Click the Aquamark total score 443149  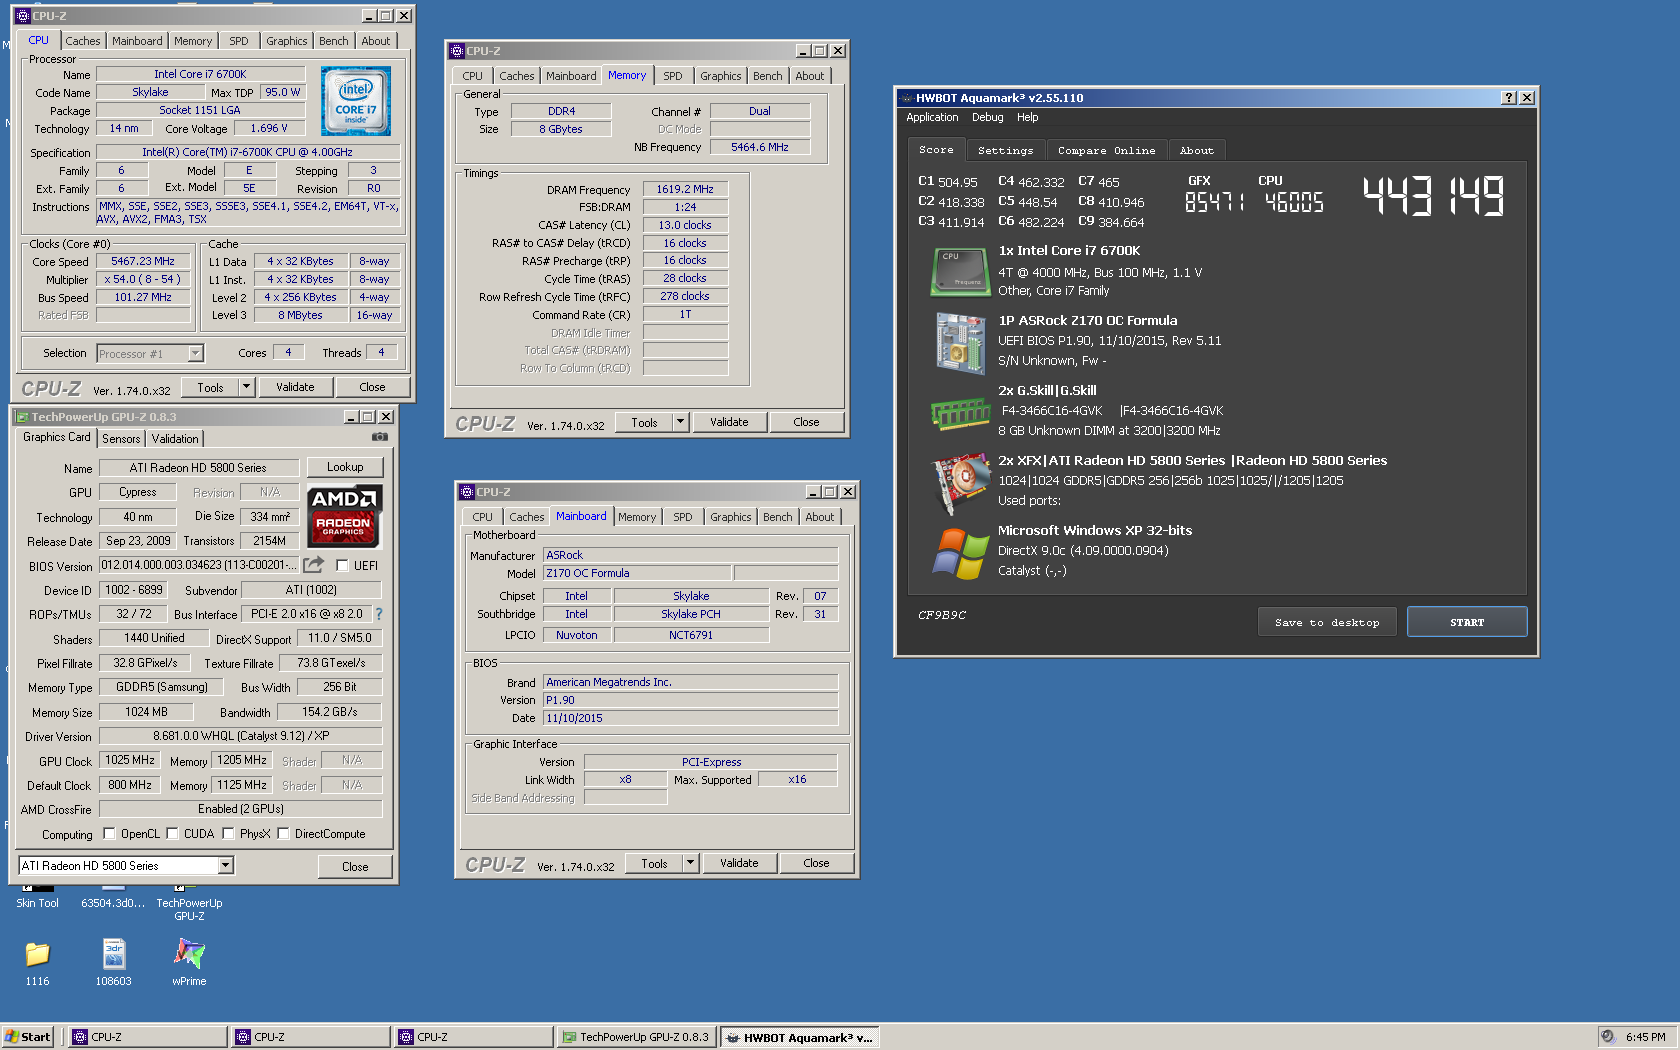click(1434, 196)
